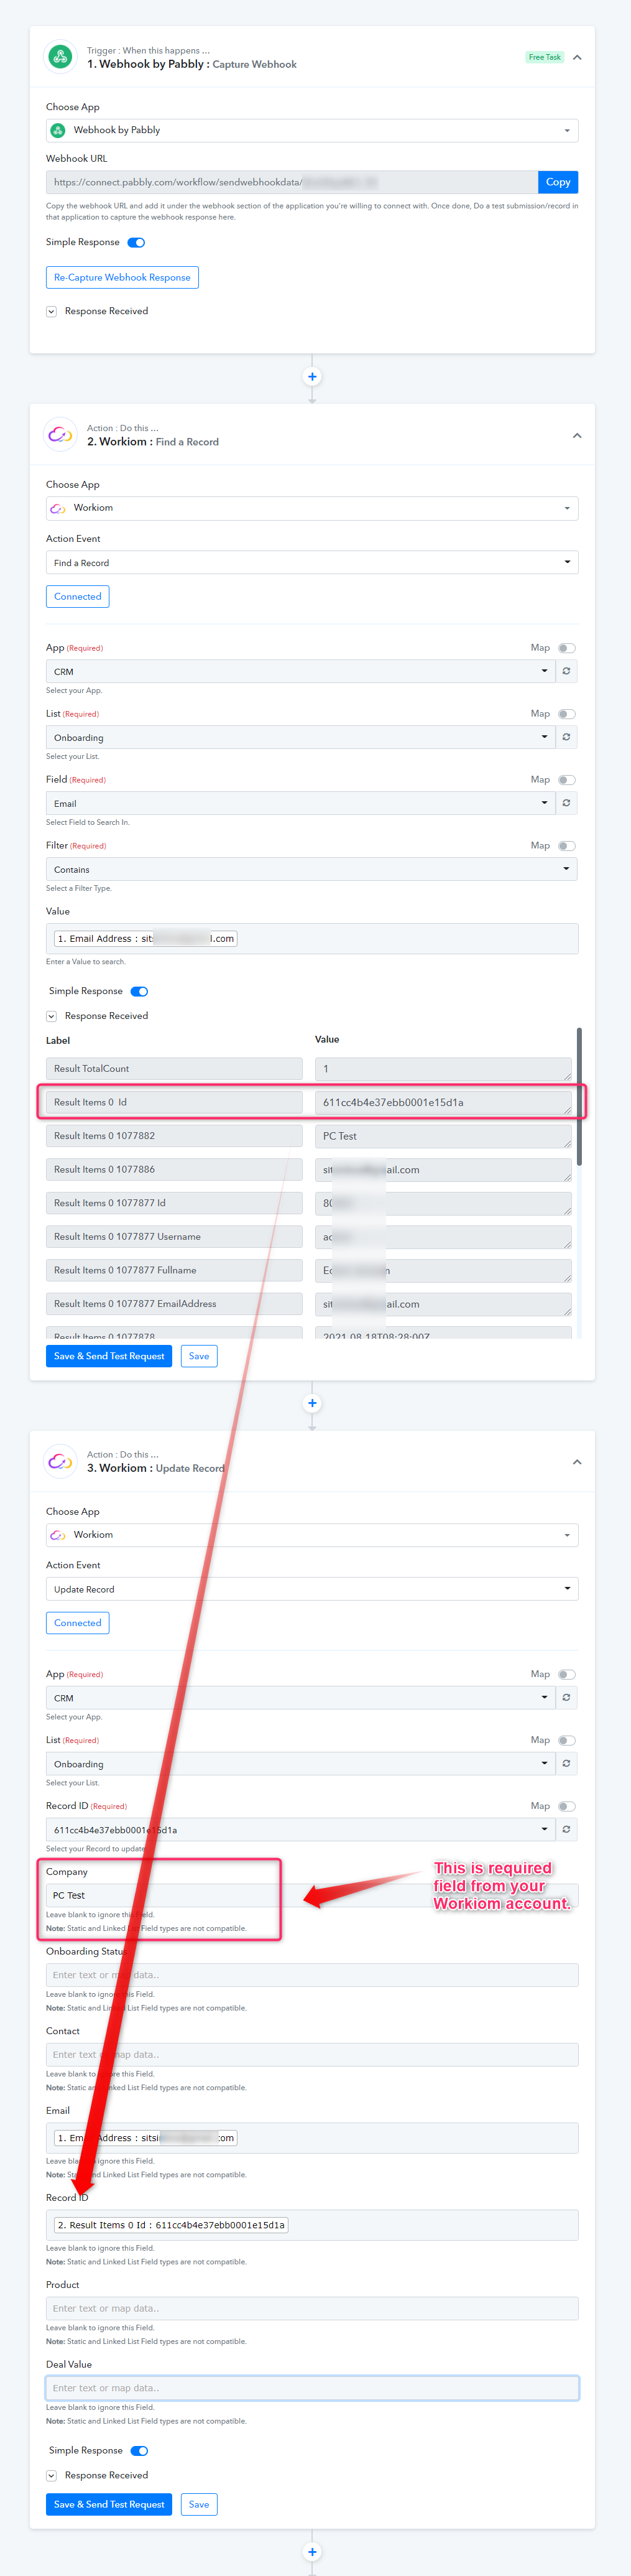Open the Filter Contains dropdown
Screen dimensions: 631x2576
coord(312,869)
